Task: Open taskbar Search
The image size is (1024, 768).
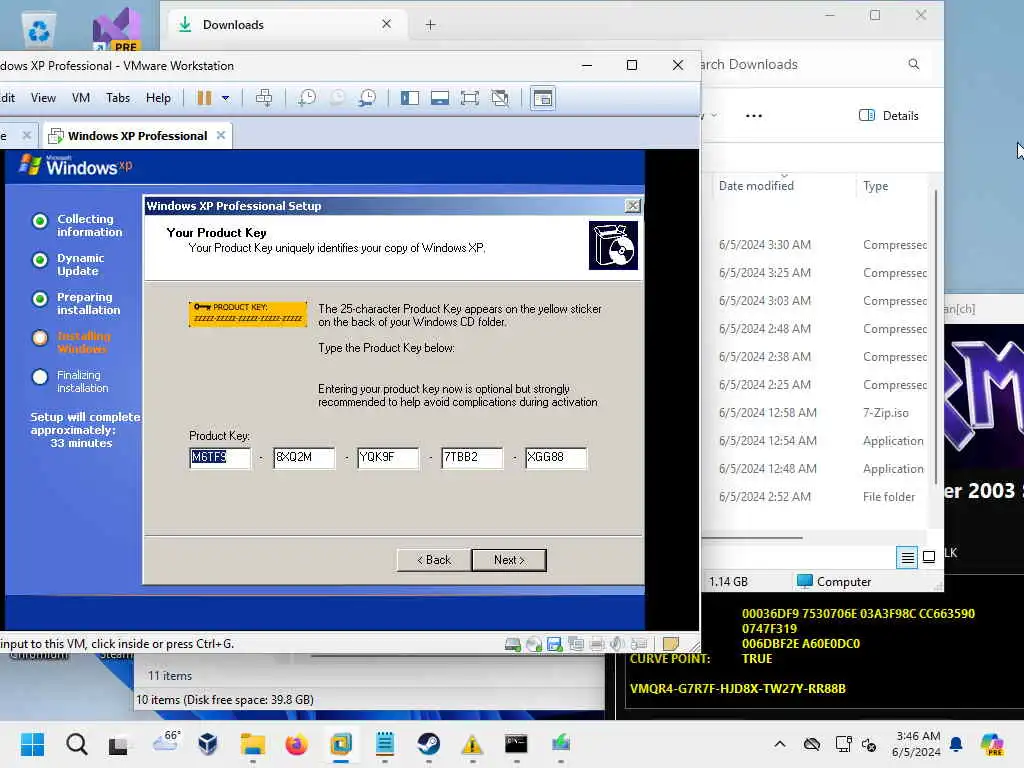Action: pos(76,744)
